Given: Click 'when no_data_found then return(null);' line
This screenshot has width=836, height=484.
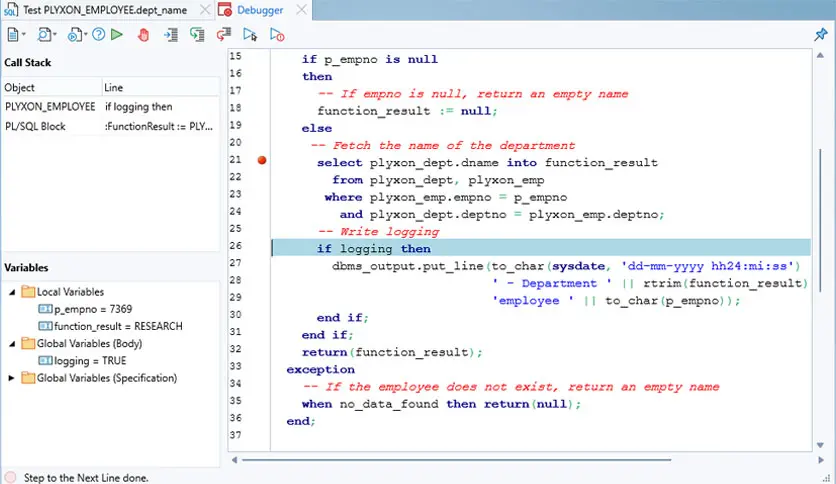Looking at the screenshot, I should 441,404.
